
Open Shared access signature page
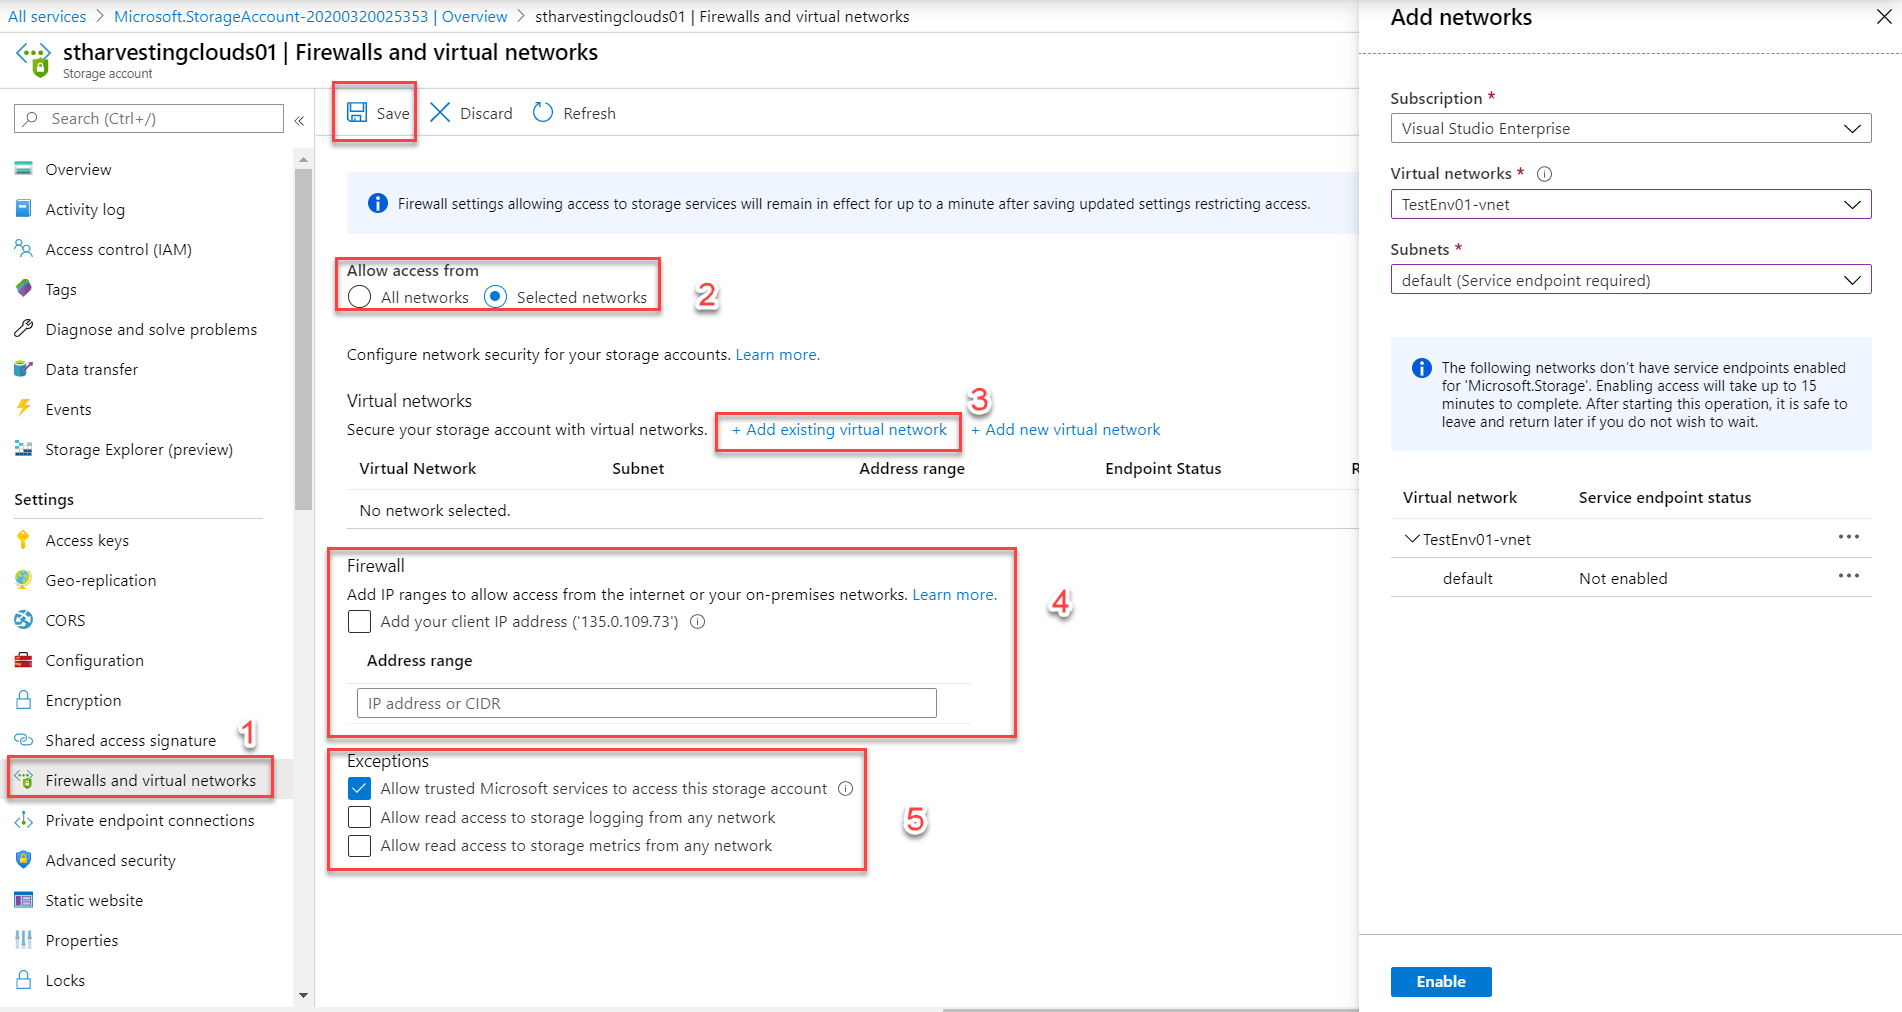coord(131,740)
